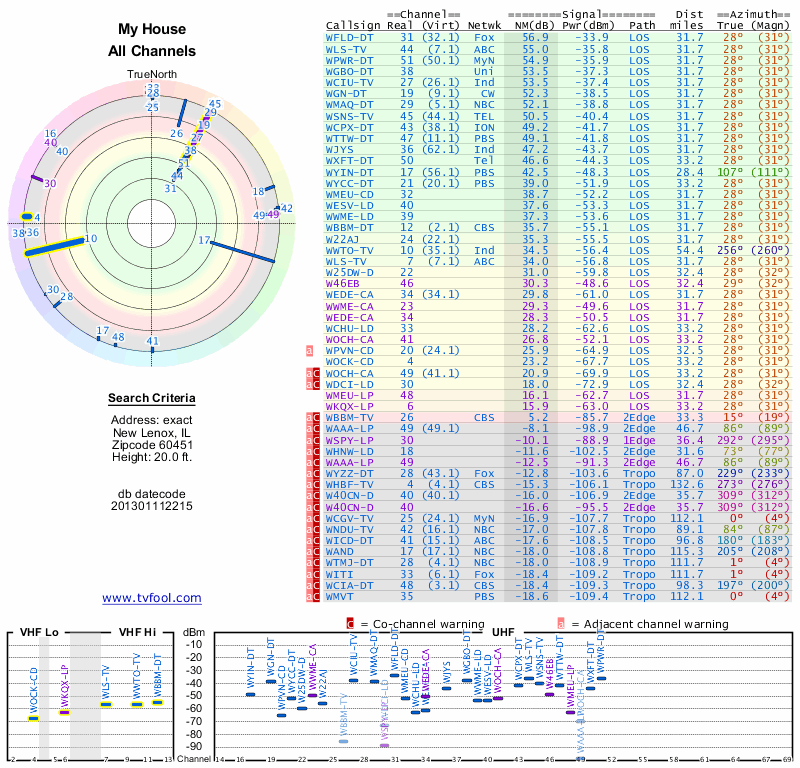The height and width of the screenshot is (768, 800).
Task: Click the WOCK-CD marker in VHF chart
Action: pyautogui.click(x=33, y=719)
